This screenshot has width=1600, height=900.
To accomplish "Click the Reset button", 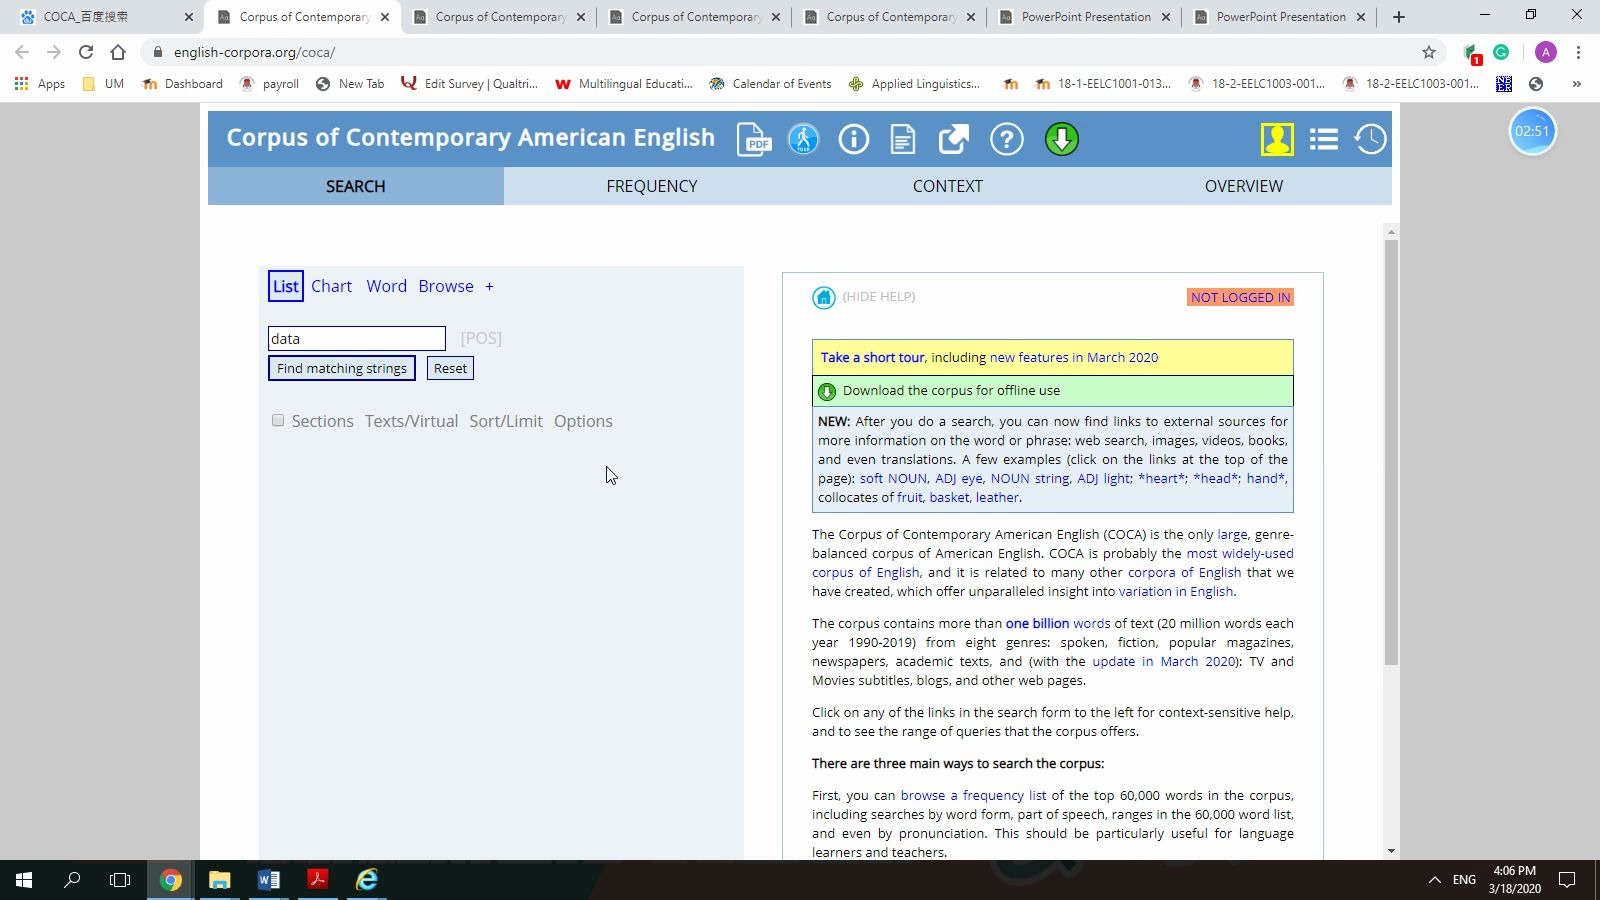I will 450,369.
